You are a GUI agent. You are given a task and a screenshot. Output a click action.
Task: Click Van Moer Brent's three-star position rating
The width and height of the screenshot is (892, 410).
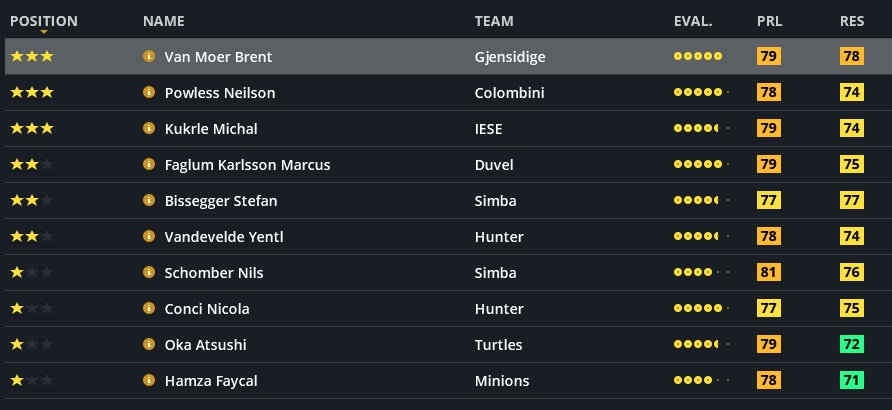click(x=32, y=57)
